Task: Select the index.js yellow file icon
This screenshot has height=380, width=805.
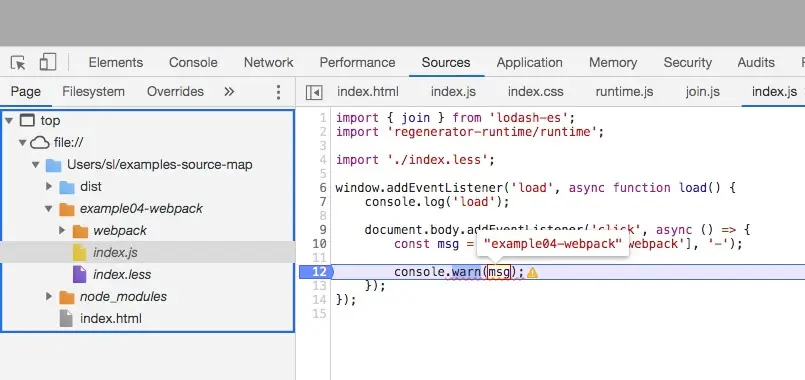Action: (x=80, y=252)
